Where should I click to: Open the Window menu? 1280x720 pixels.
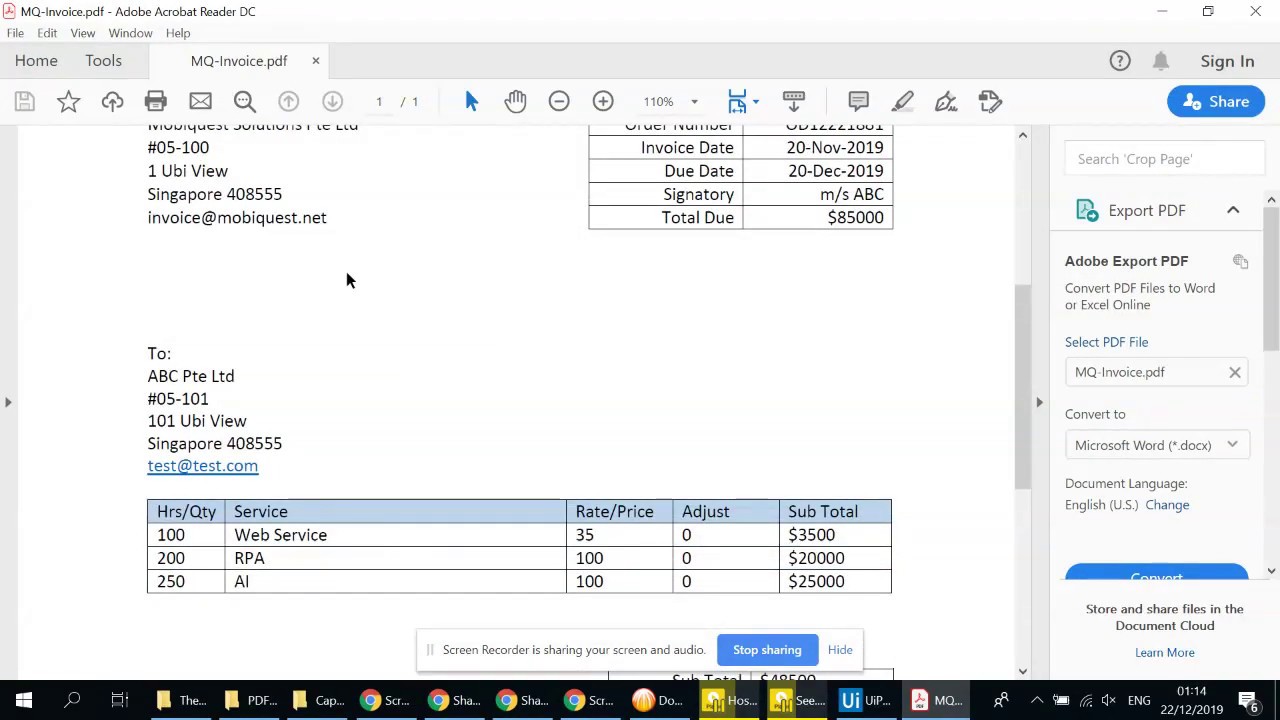(x=130, y=33)
